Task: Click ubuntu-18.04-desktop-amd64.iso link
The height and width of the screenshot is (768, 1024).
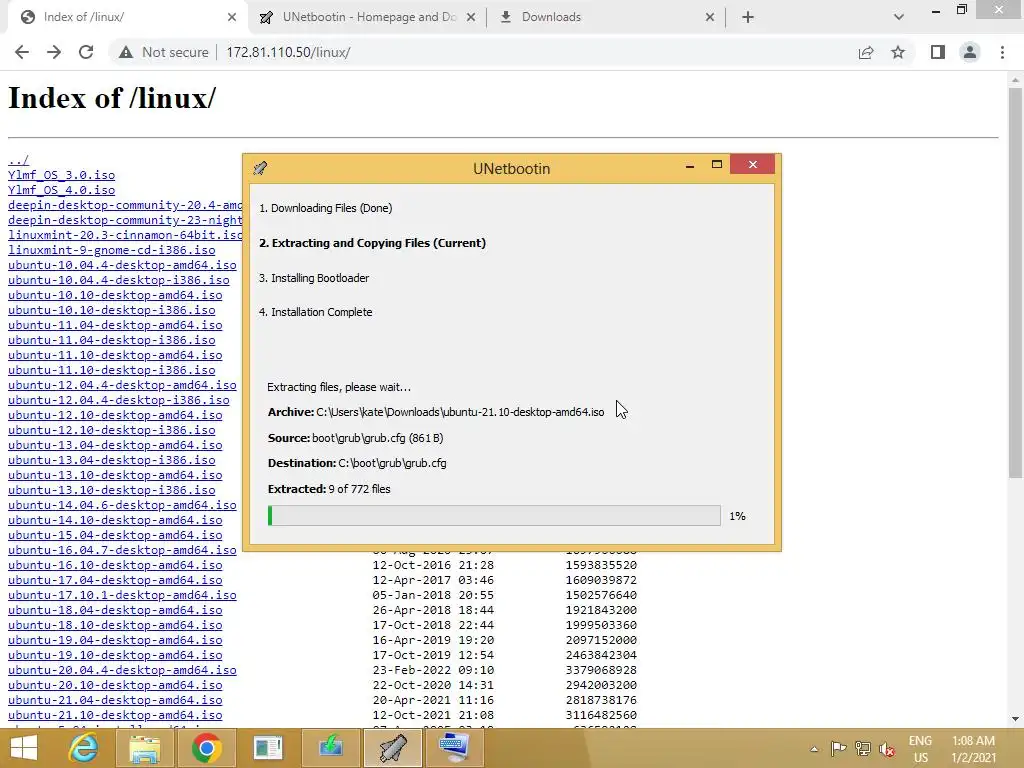Action: (x=115, y=611)
